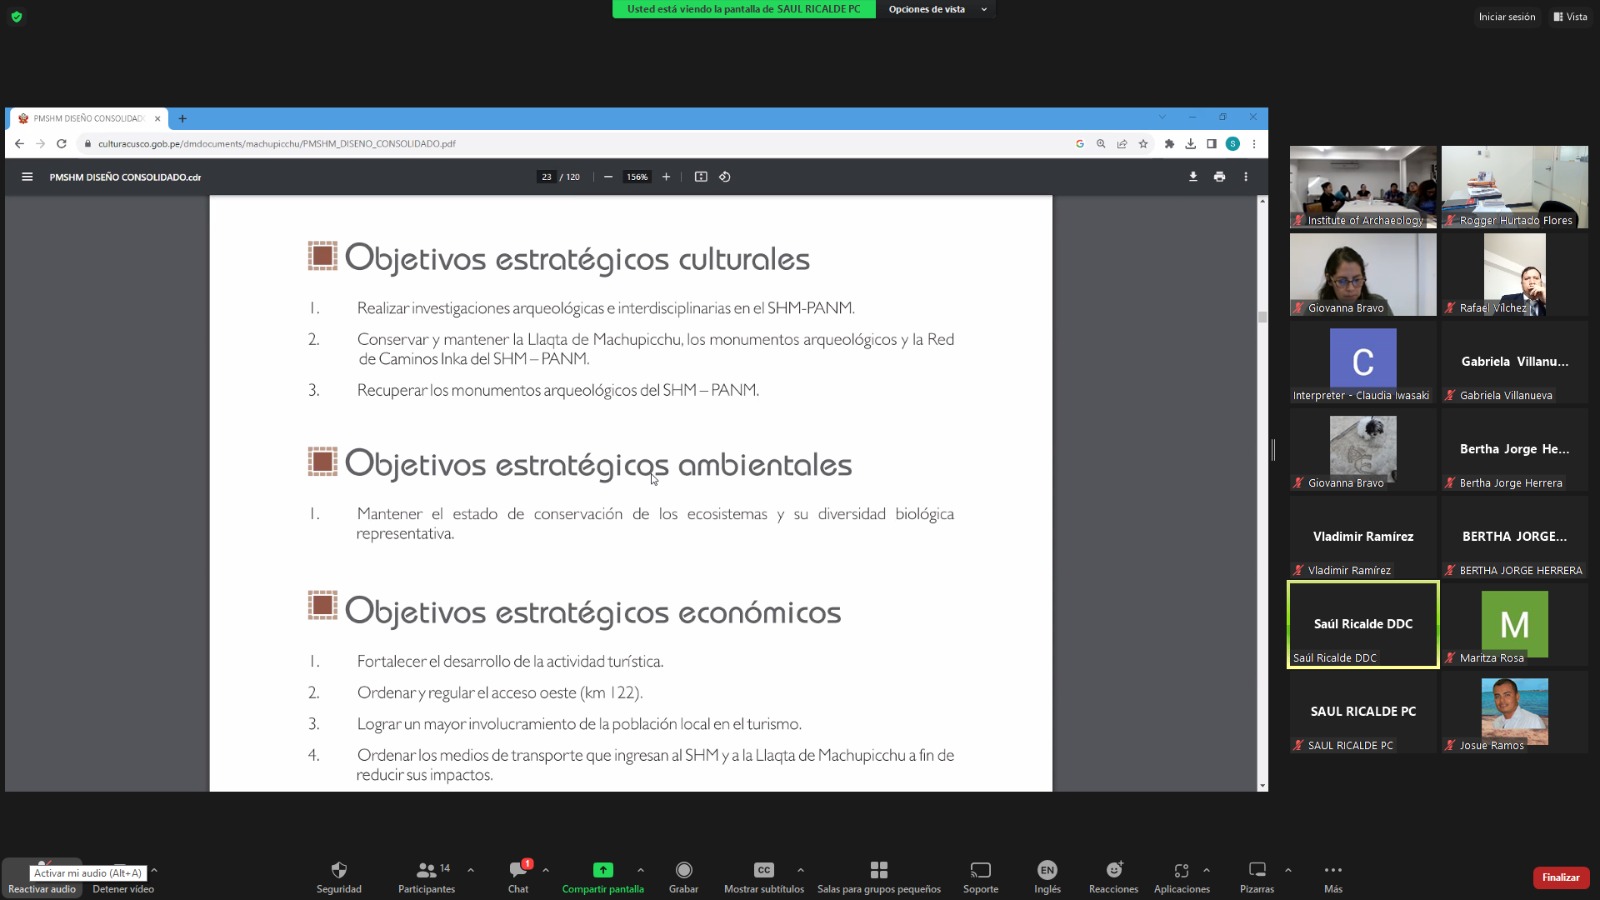The height and width of the screenshot is (900, 1600).
Task: Open new browser tab with plus
Action: [x=182, y=118]
